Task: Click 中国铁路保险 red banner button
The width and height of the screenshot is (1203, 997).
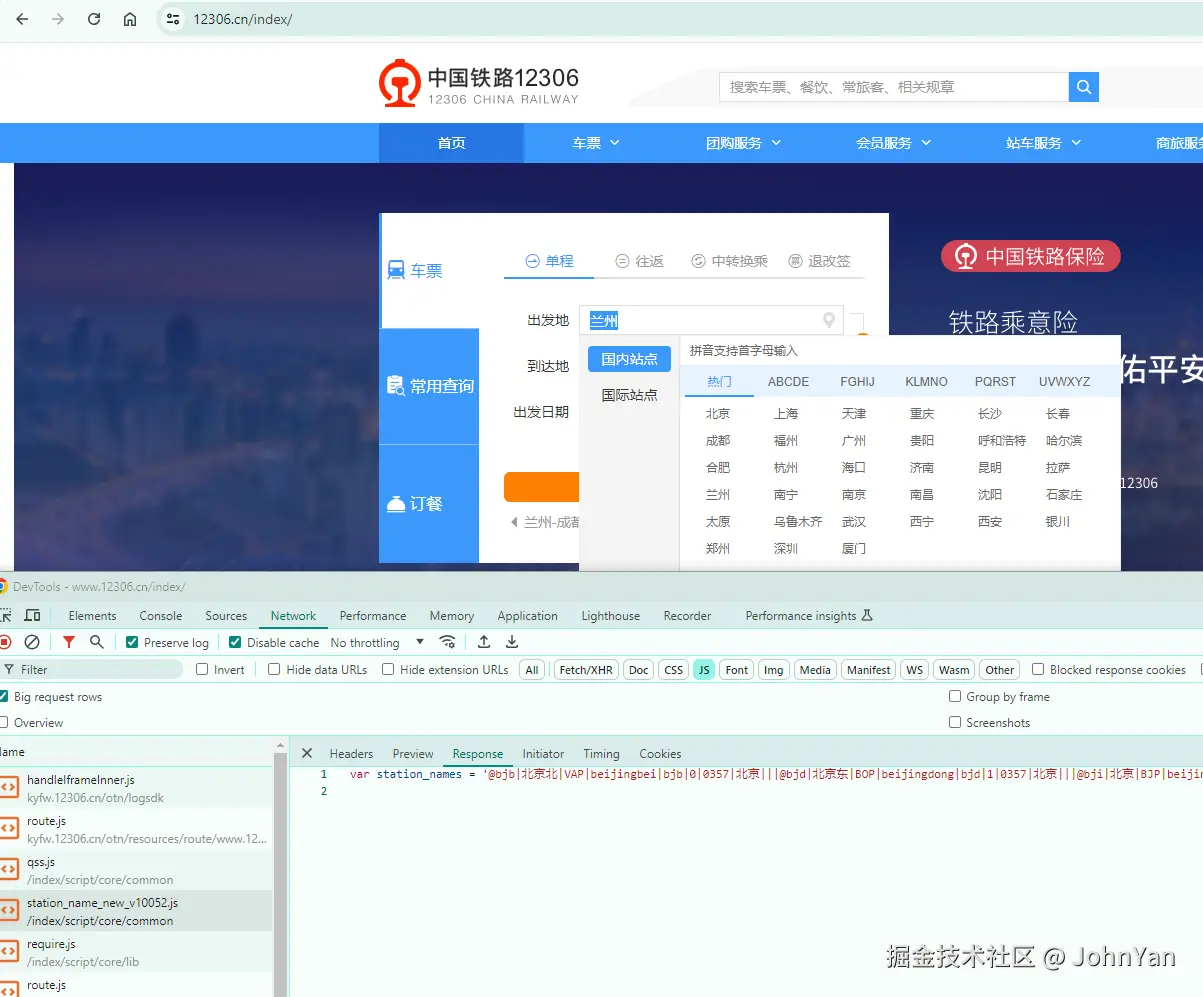Action: [1031, 256]
